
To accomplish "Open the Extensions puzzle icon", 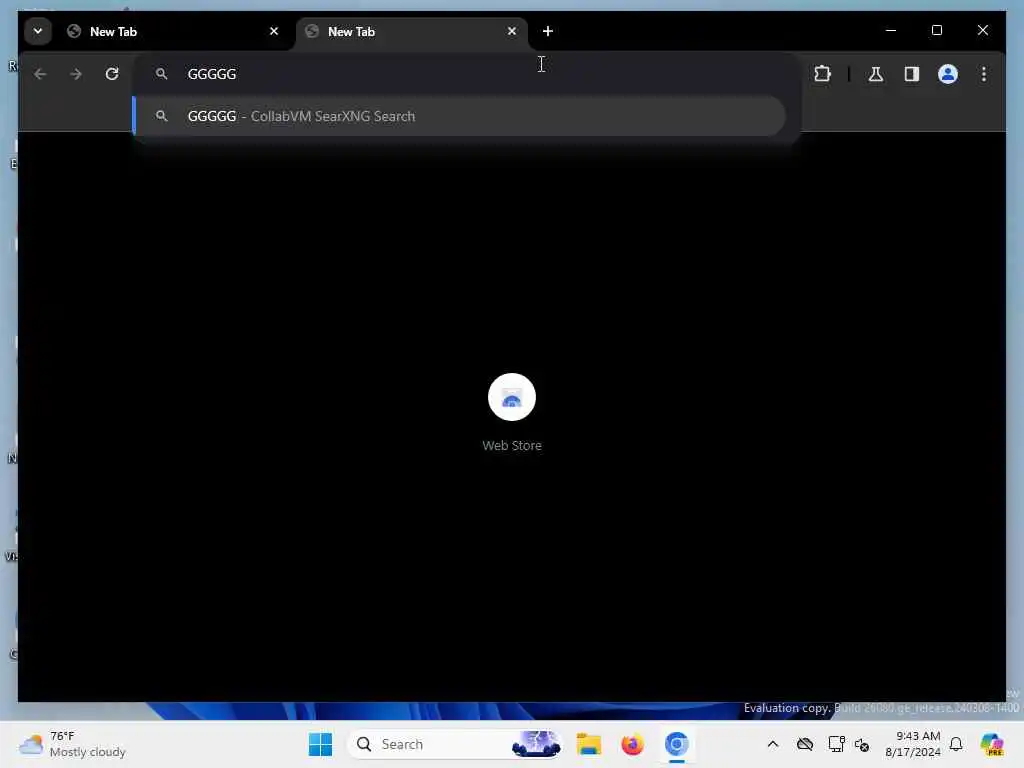I will (823, 74).
